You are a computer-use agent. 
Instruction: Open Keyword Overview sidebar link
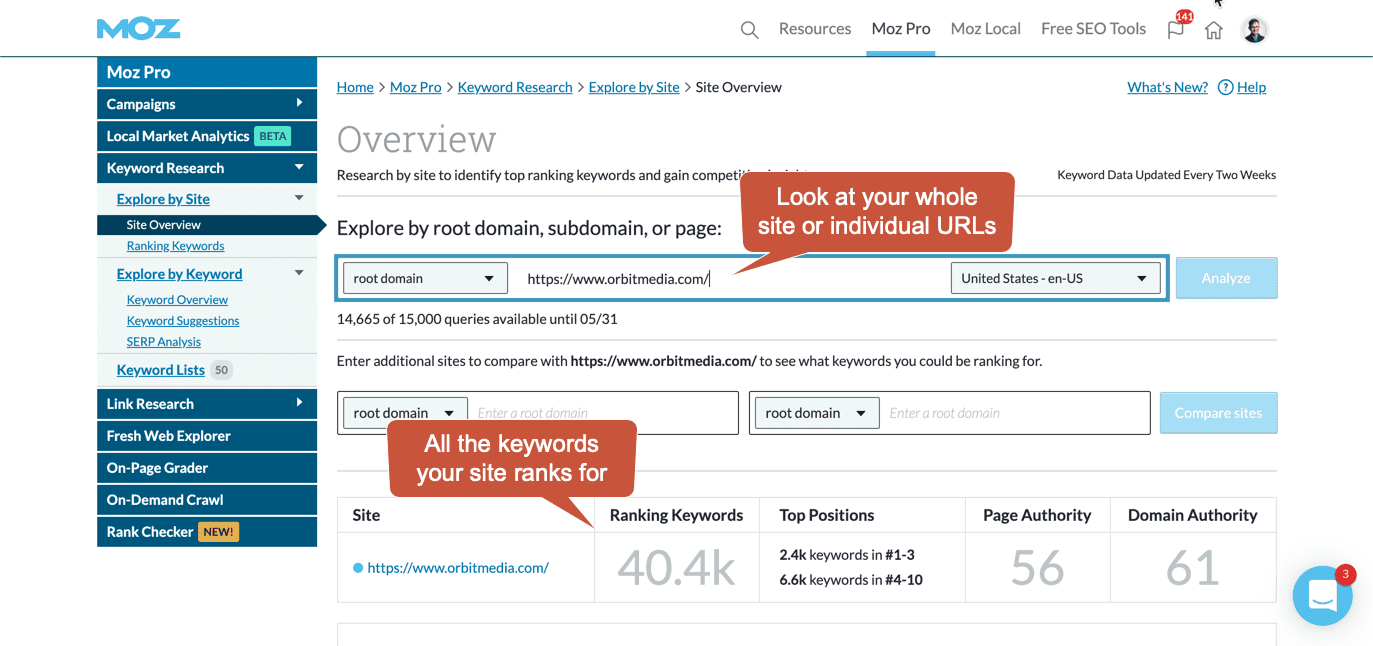click(177, 300)
